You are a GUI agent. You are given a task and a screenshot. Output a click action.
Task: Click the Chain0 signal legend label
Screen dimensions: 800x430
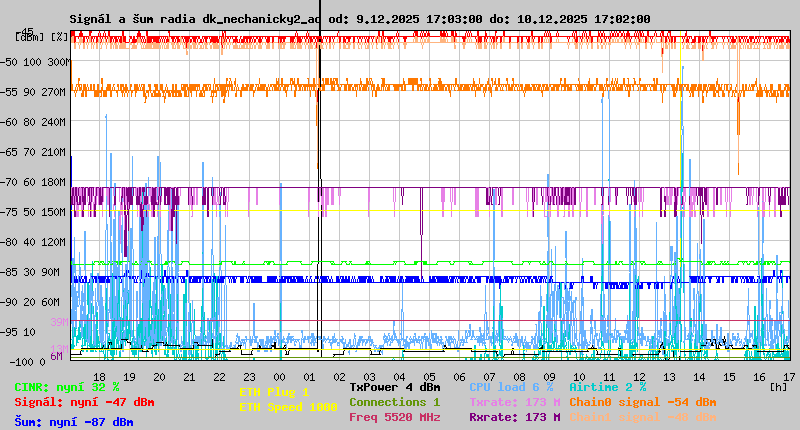[x=642, y=402]
